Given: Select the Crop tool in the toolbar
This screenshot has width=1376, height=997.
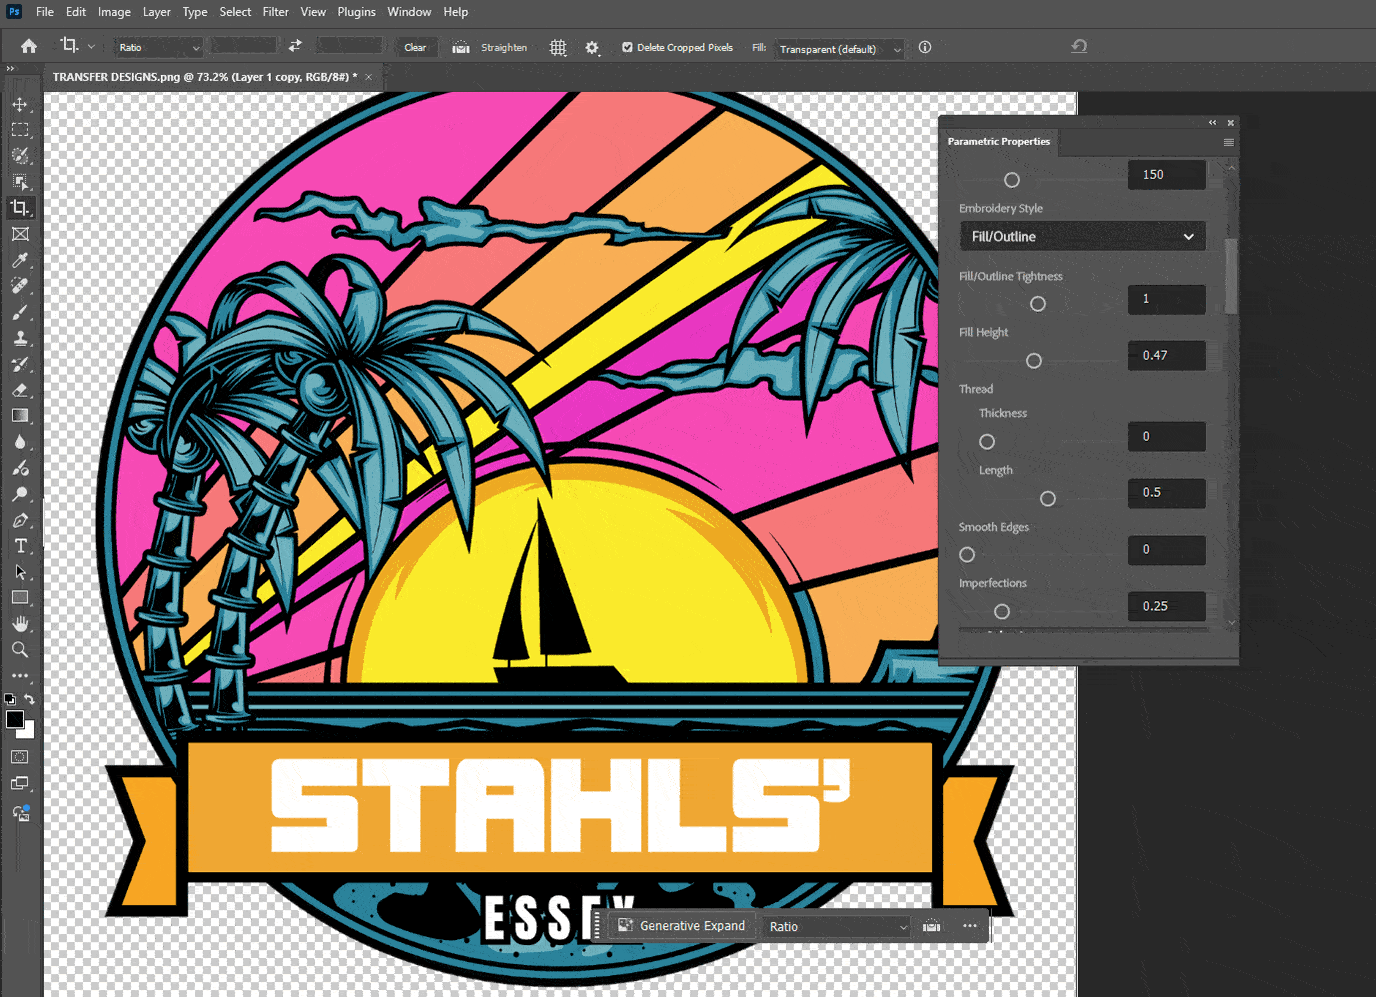Looking at the screenshot, I should tap(20, 208).
